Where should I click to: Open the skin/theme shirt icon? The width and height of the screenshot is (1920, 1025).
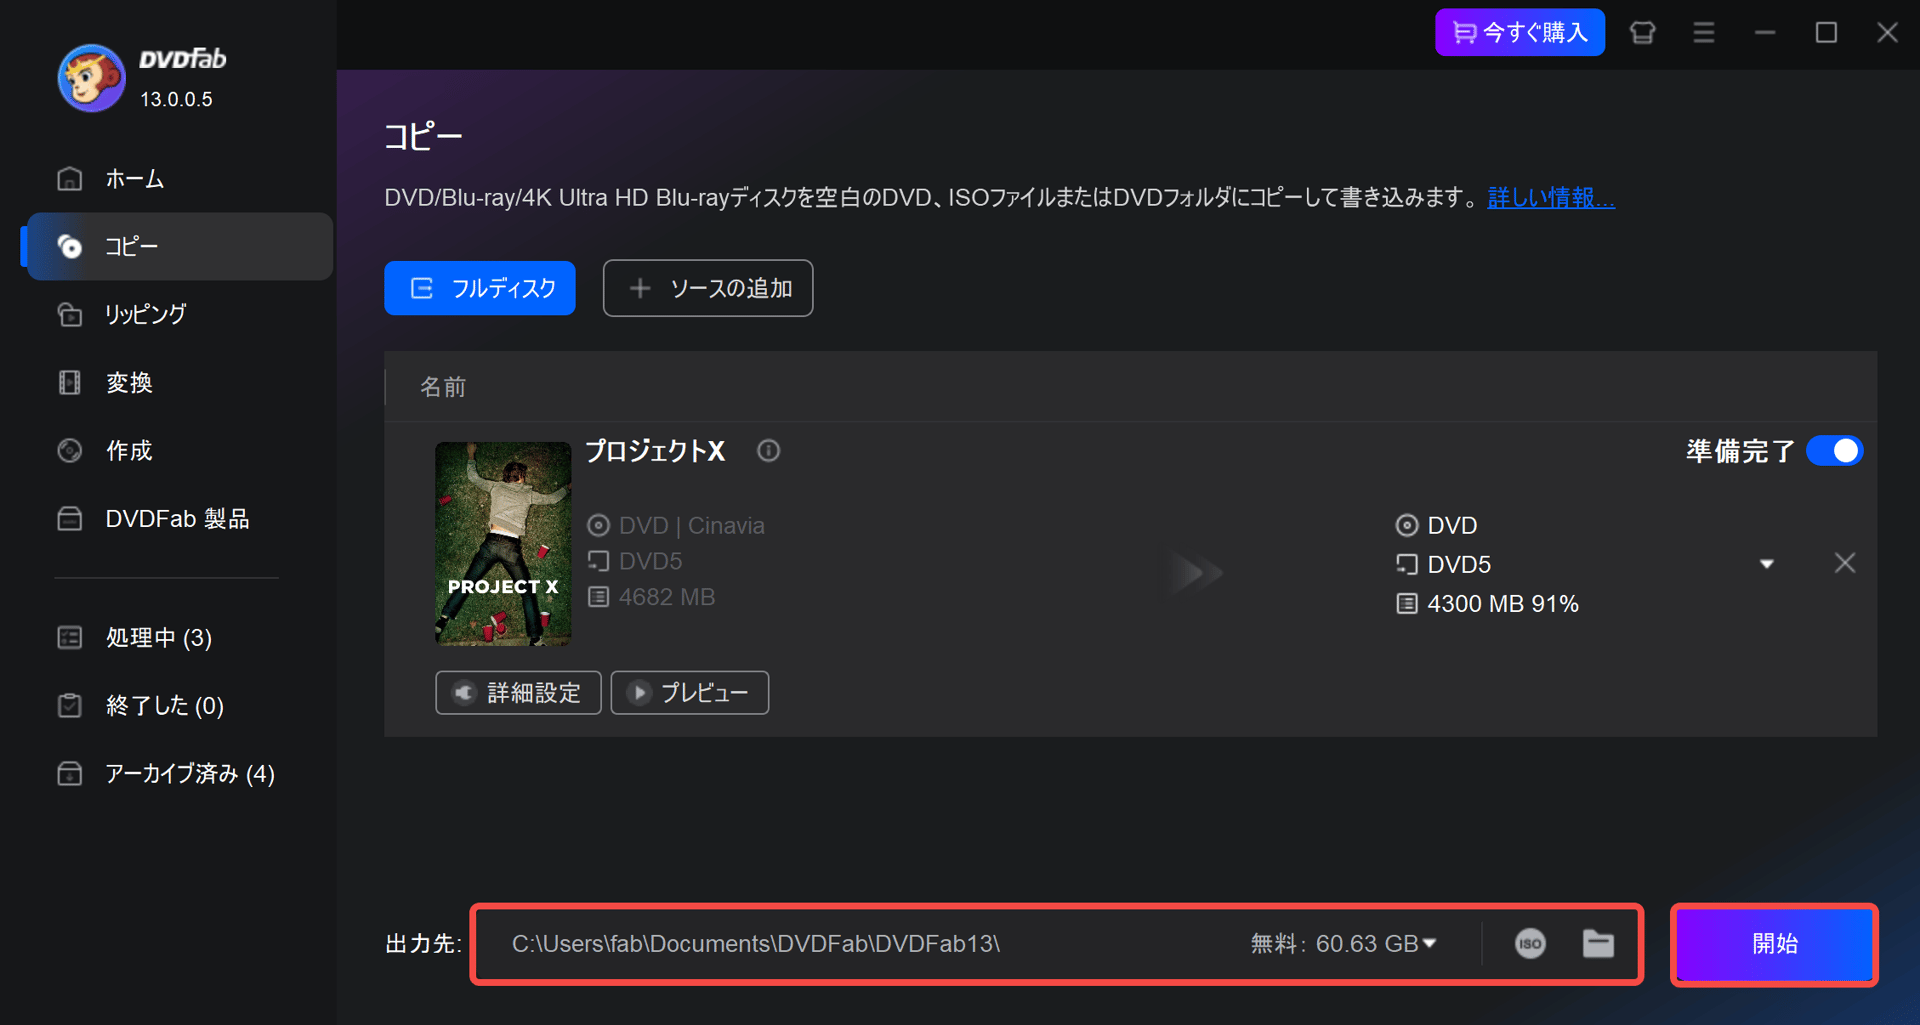[1642, 32]
